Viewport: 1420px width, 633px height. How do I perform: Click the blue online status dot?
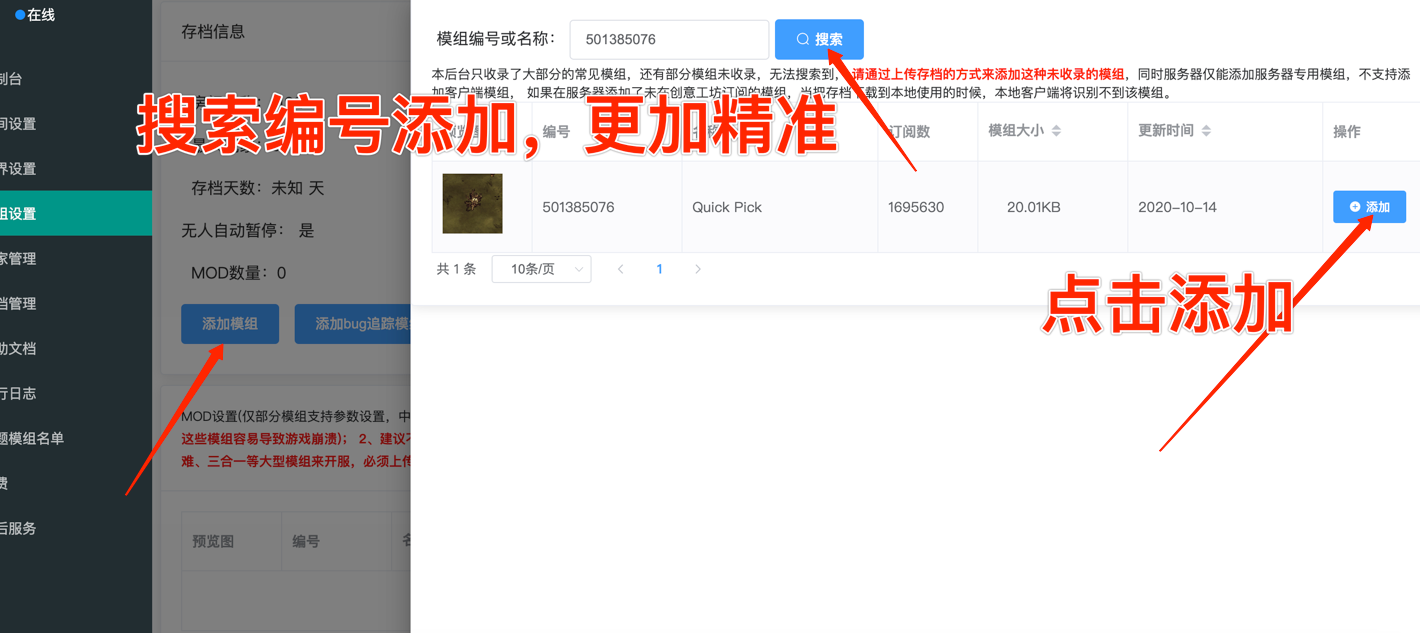coord(20,15)
